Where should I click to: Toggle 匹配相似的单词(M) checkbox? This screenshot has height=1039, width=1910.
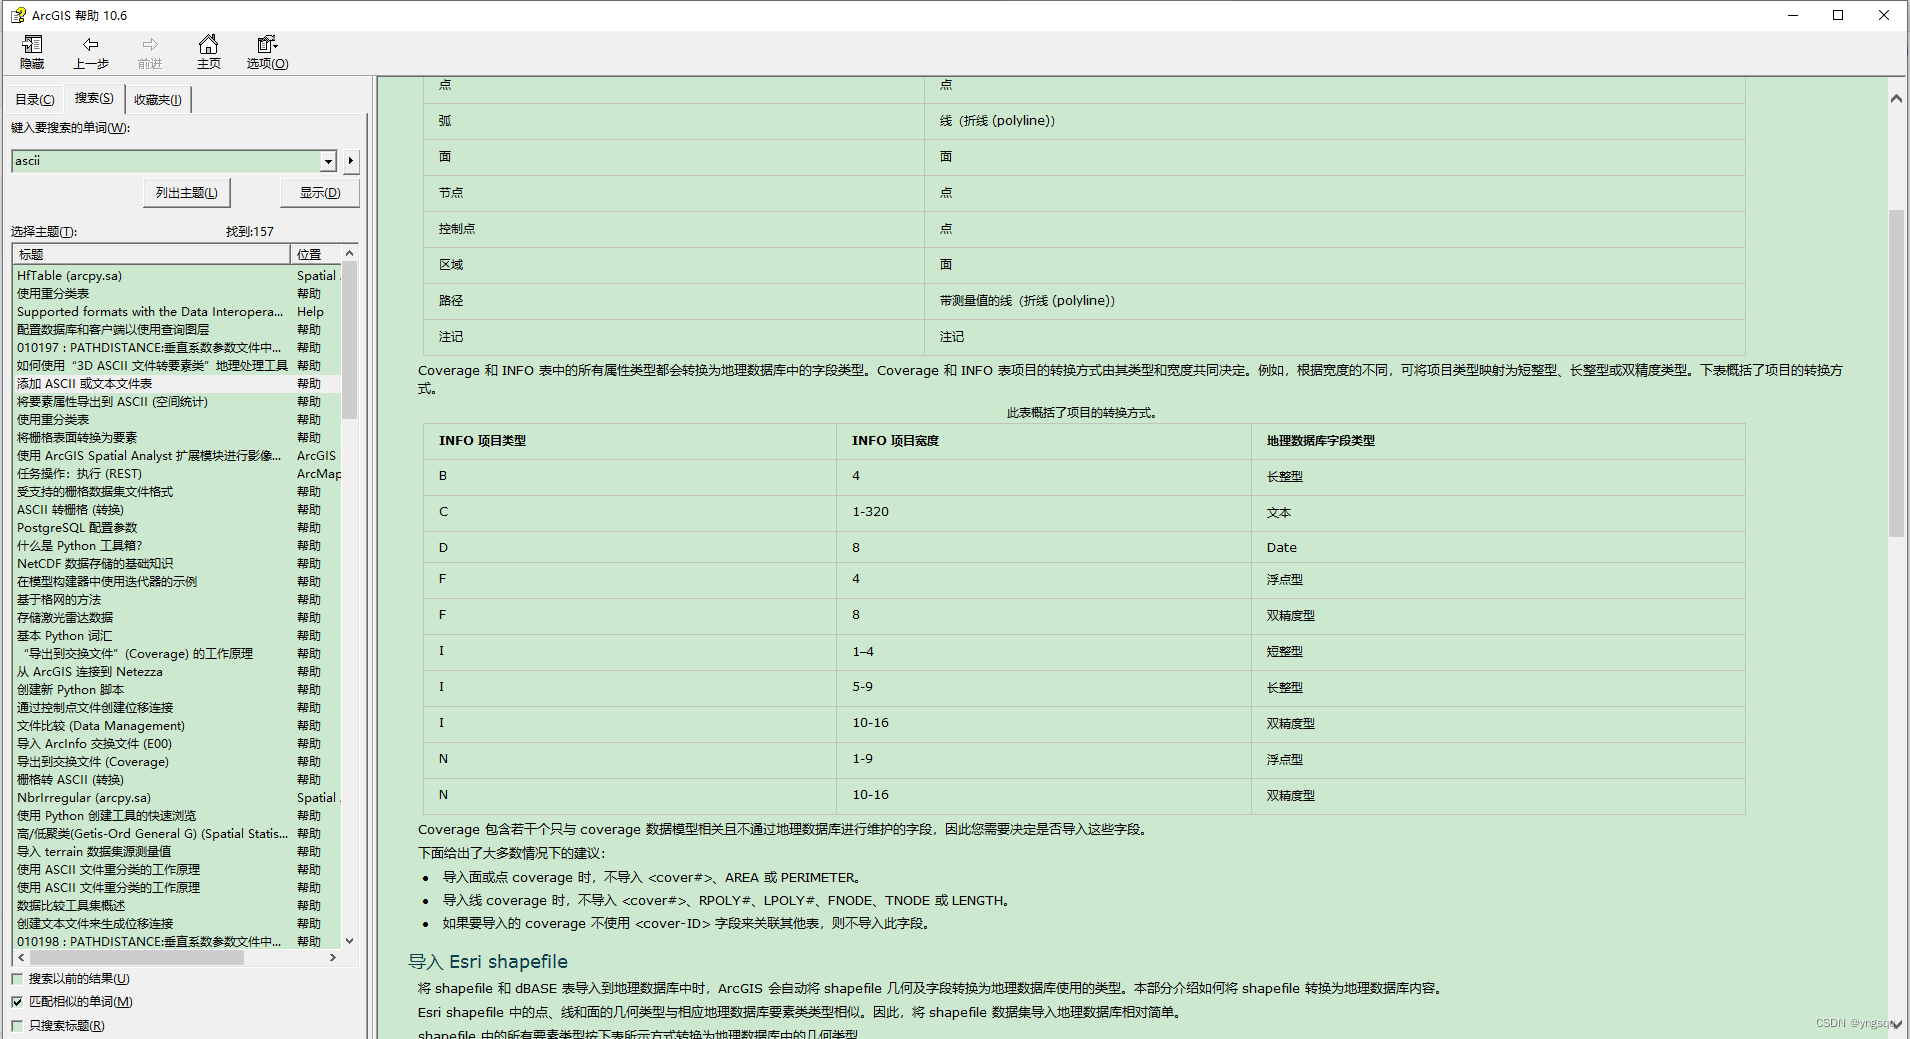click(x=17, y=1002)
